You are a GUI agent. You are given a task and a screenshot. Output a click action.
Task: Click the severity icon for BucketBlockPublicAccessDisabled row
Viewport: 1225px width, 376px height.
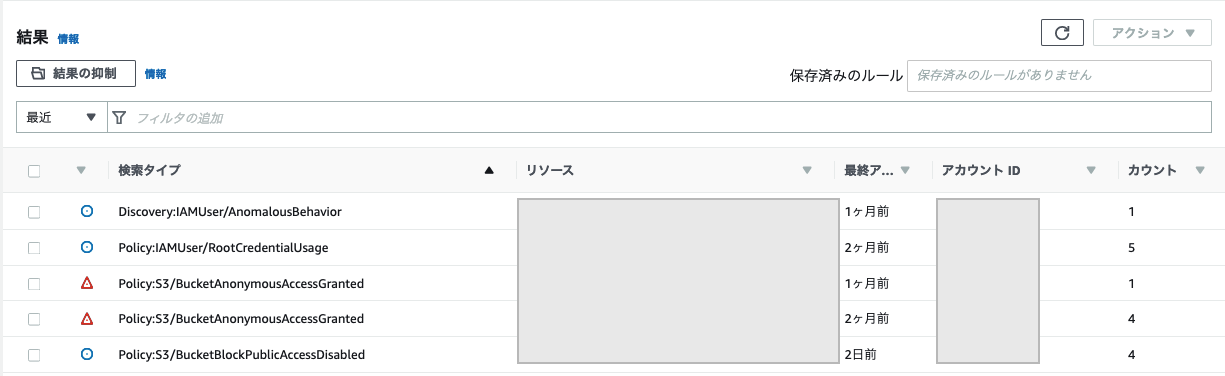(87, 354)
